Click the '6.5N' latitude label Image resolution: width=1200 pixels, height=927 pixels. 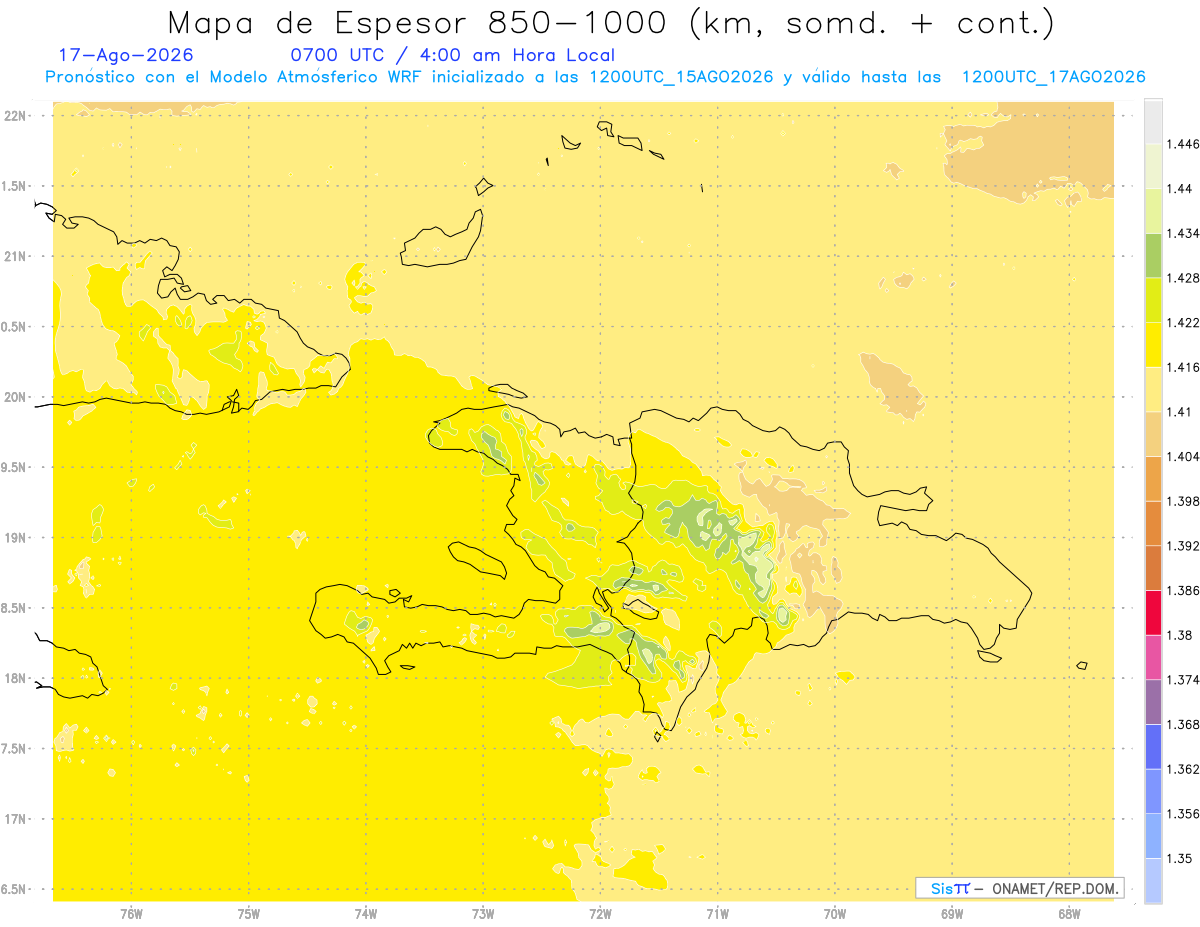pos(15,889)
